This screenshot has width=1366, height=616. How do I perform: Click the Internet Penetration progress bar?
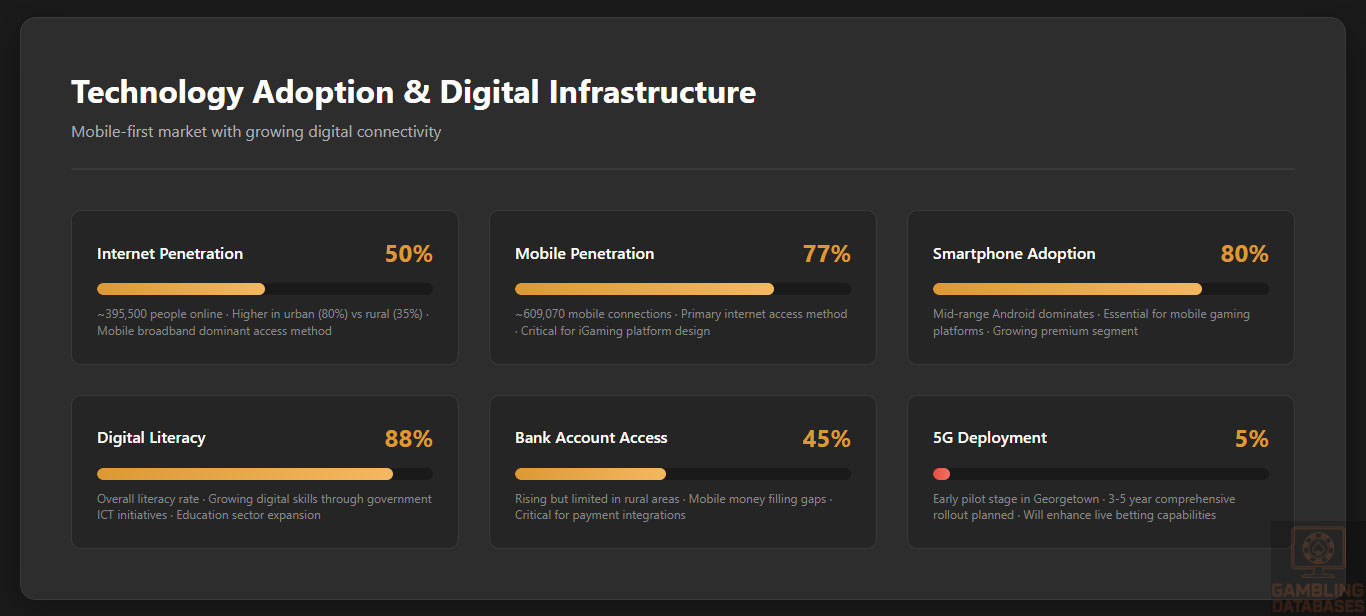(x=265, y=289)
